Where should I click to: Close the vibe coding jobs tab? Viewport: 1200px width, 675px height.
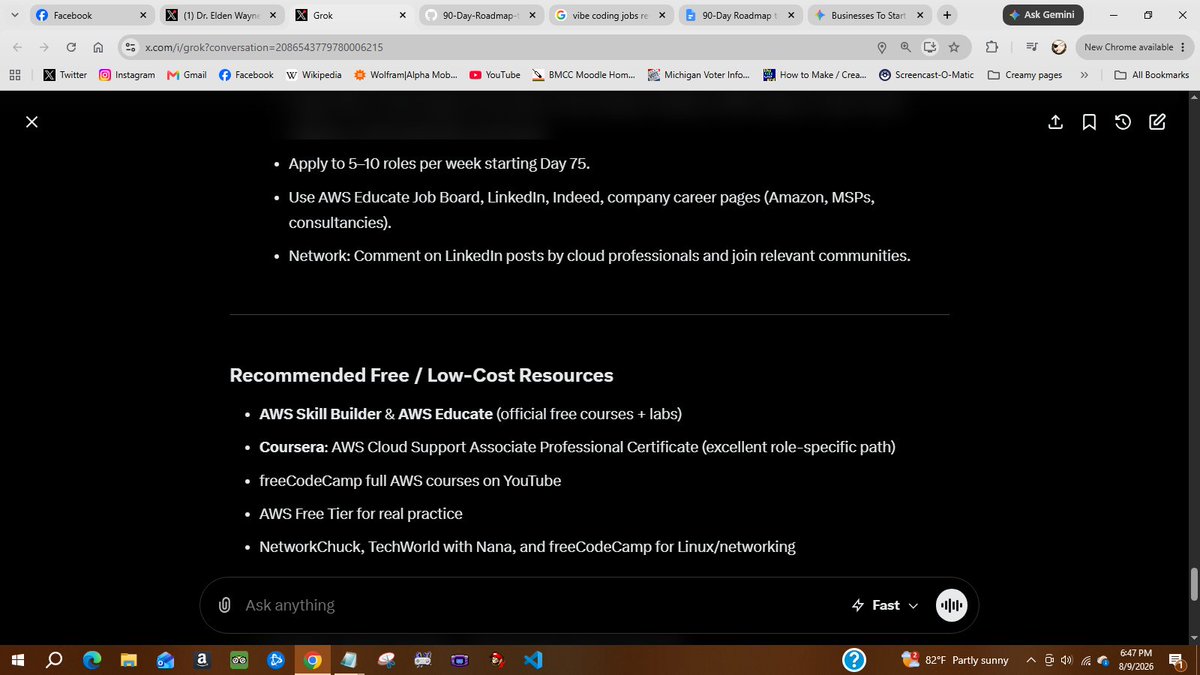661,15
